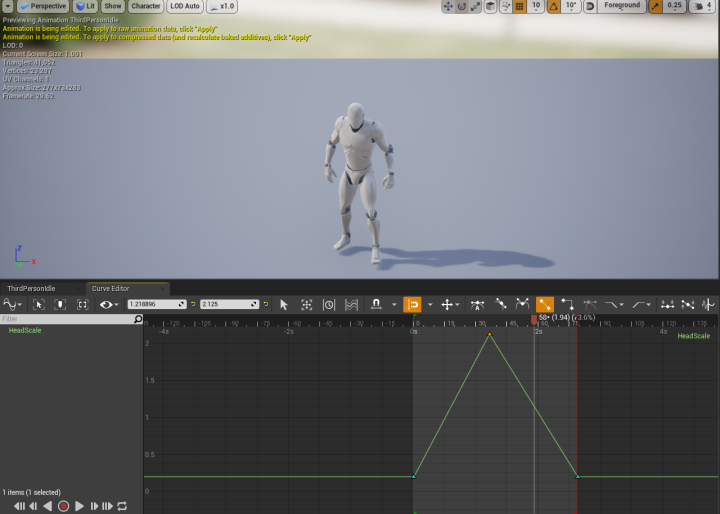Screen dimensions: 720x514
Task: Set cubic auto tangents on the key
Action: coord(478,304)
